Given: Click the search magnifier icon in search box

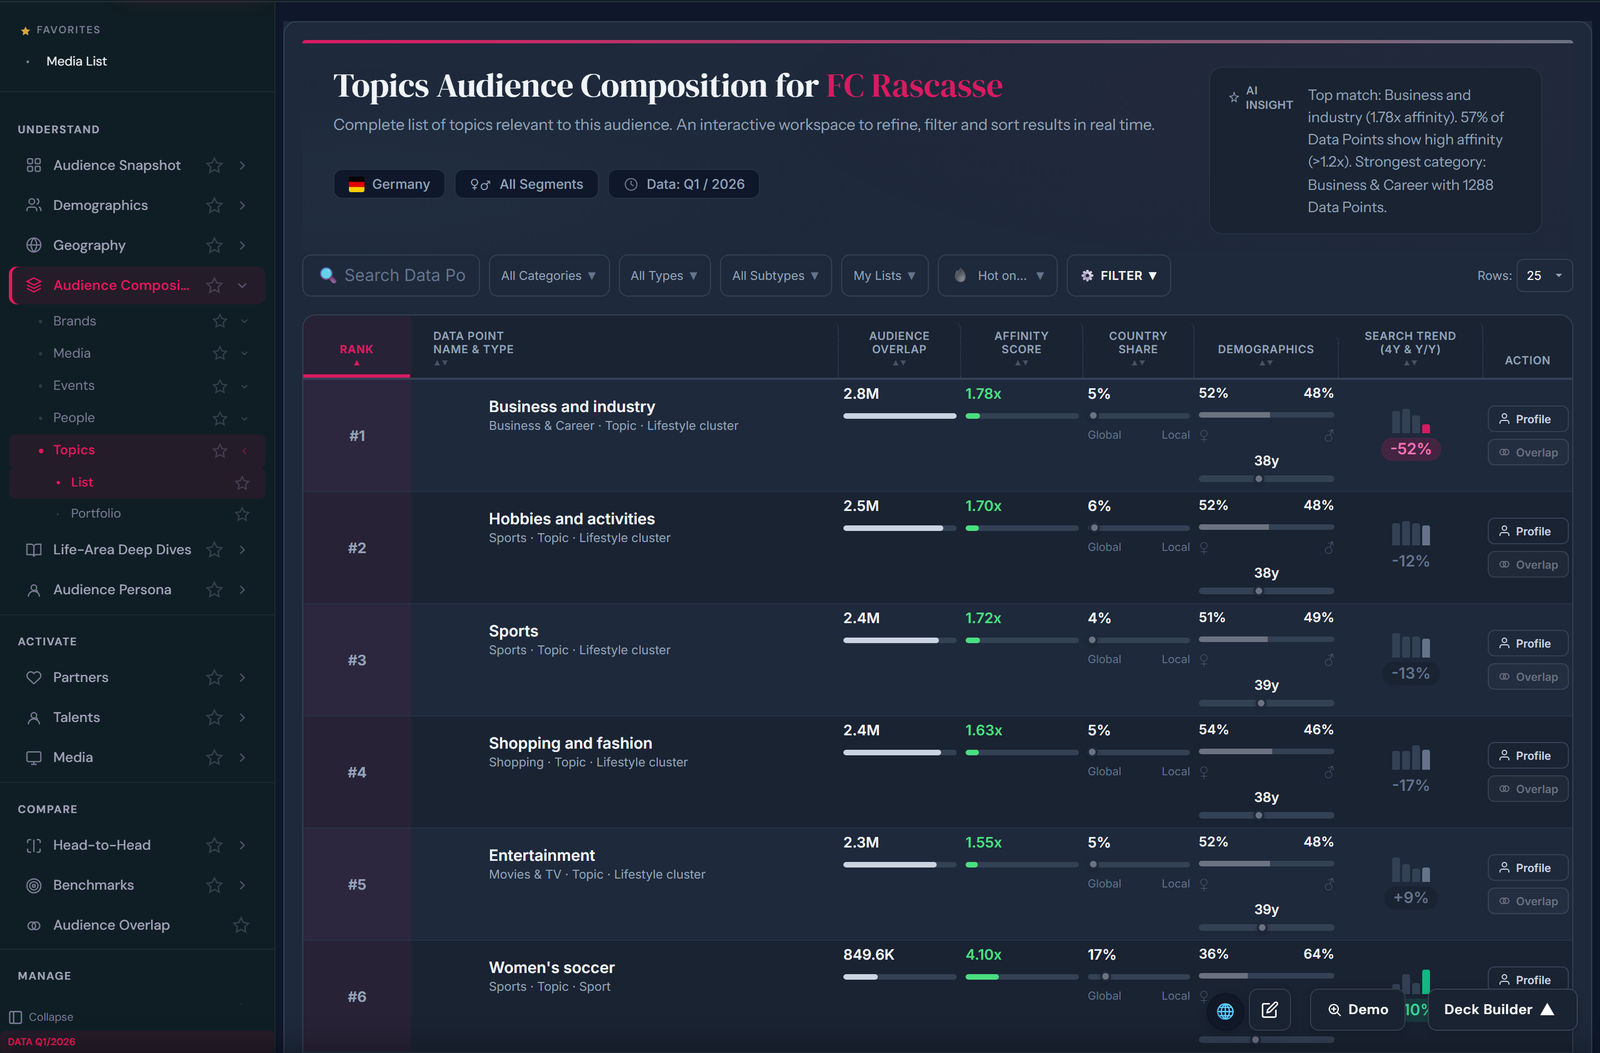Looking at the screenshot, I should [327, 275].
